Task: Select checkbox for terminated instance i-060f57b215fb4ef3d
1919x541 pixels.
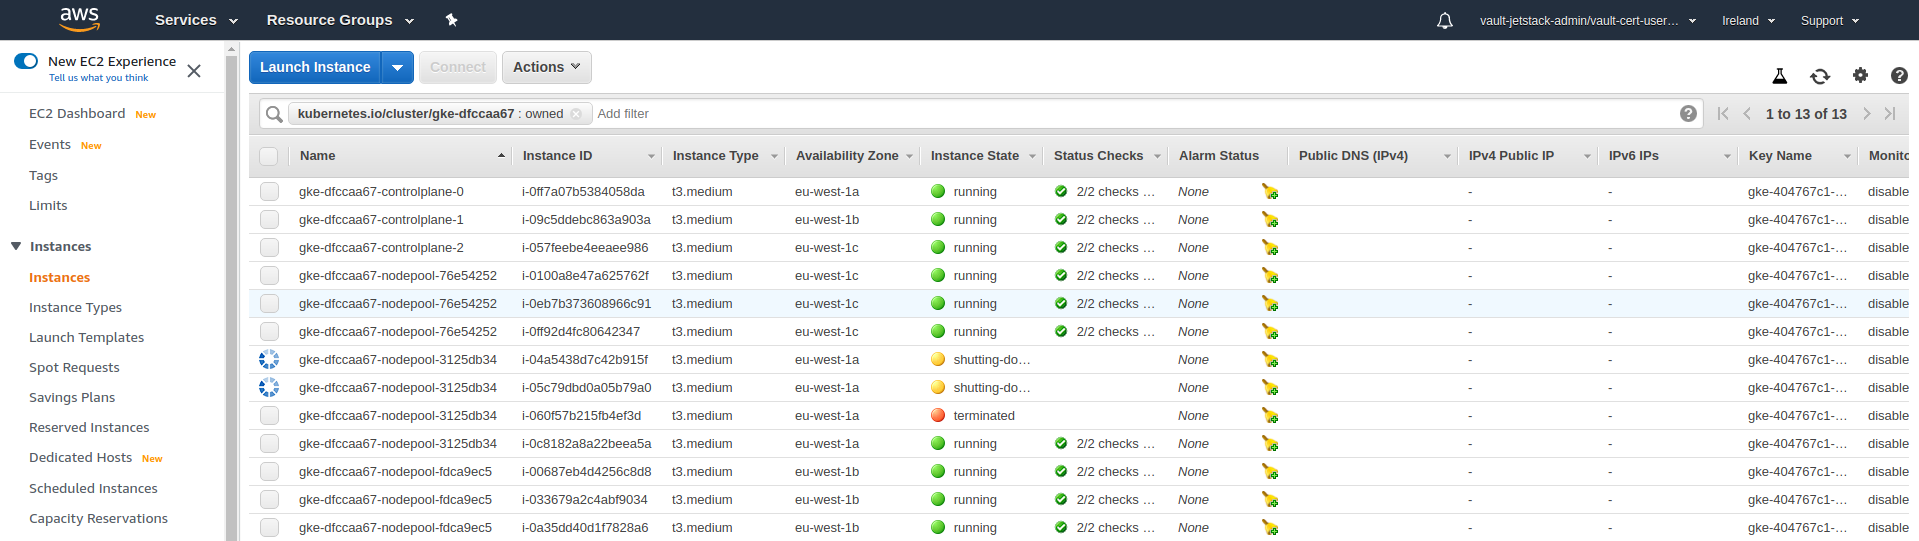Action: point(269,416)
